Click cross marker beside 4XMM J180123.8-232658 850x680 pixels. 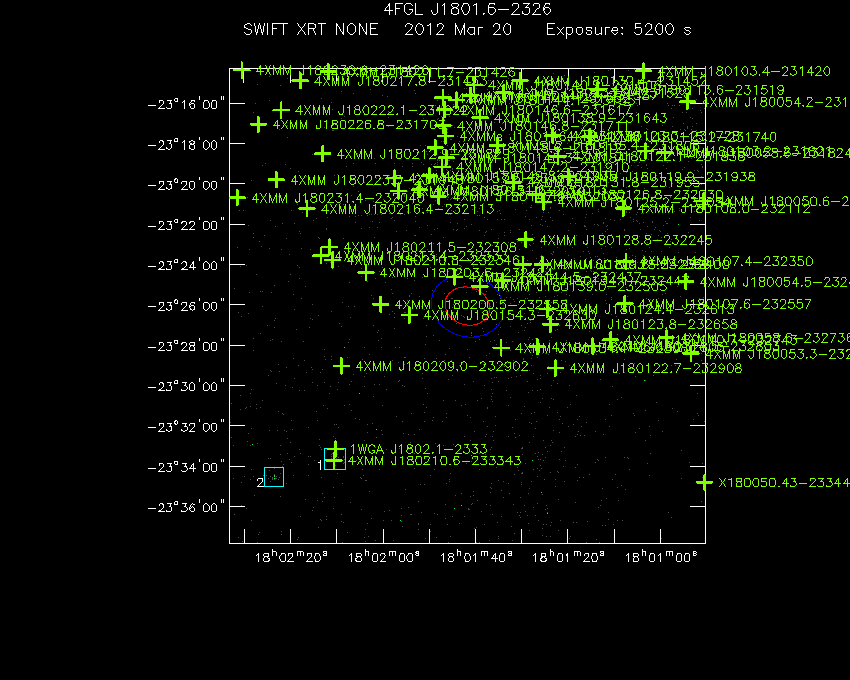tap(550, 324)
